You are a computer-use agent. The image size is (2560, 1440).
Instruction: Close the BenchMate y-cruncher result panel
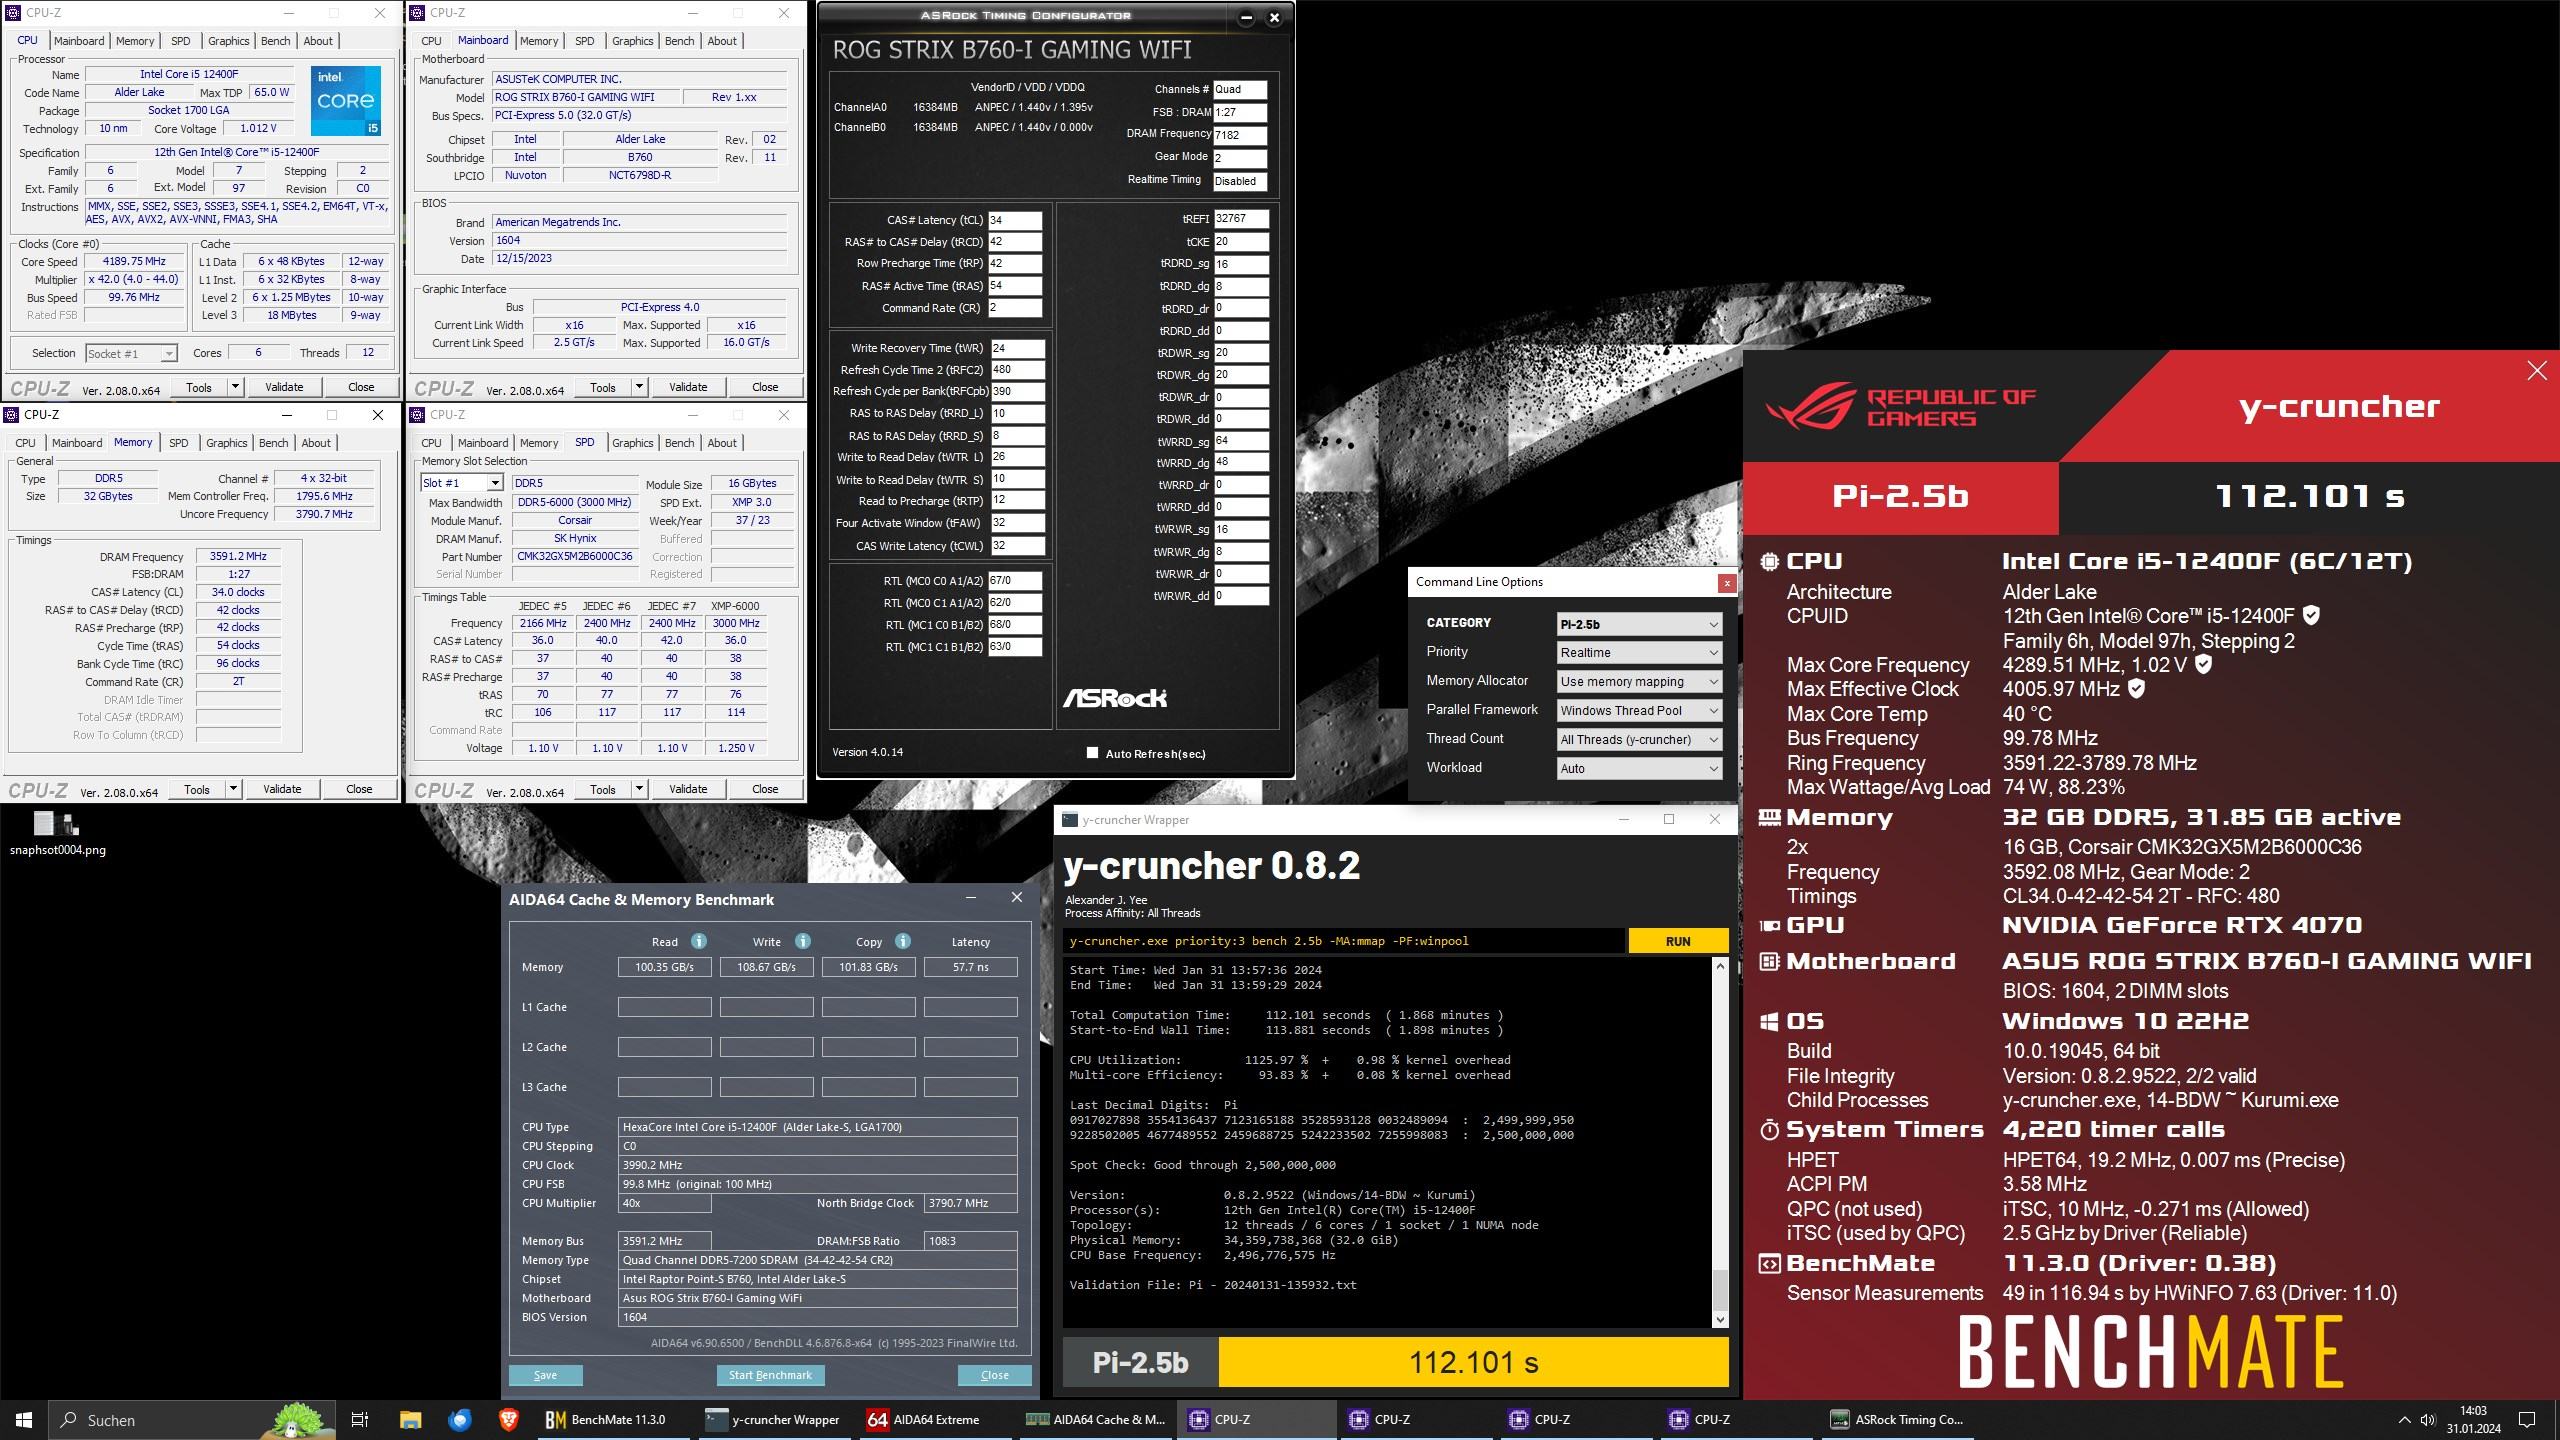tap(2537, 371)
